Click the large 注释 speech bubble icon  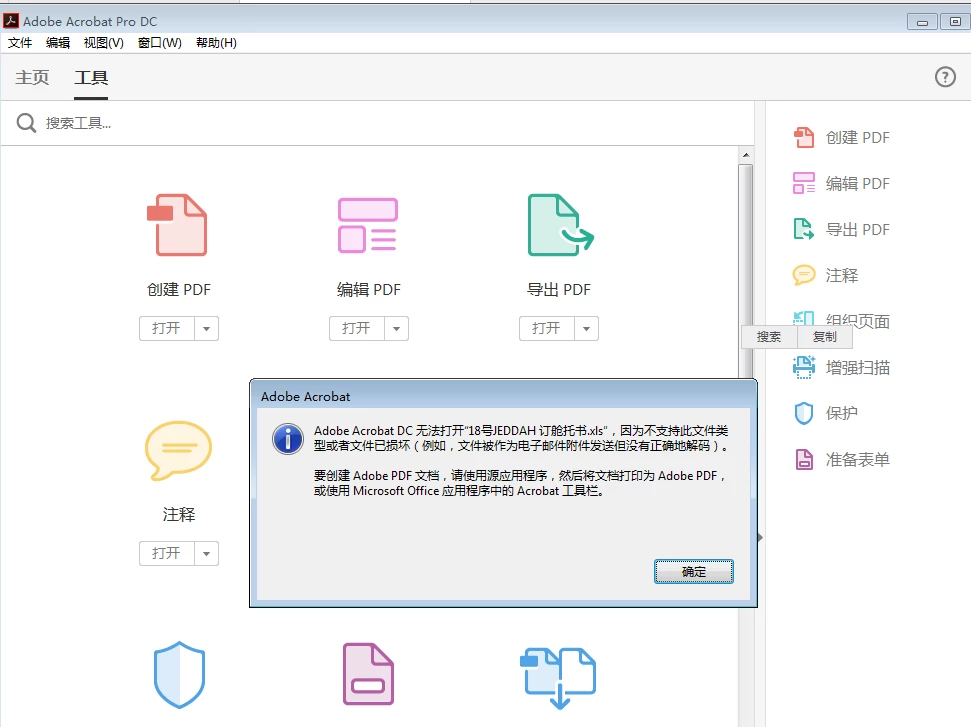pos(178,450)
